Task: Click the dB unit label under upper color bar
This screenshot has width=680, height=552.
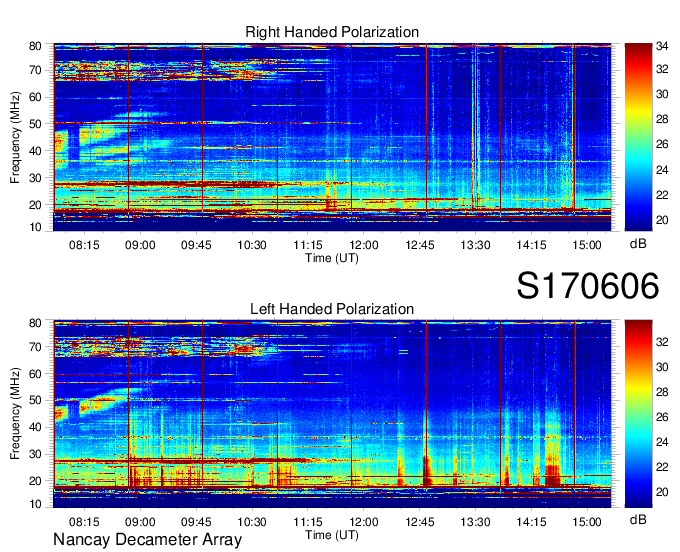Action: pyautogui.click(x=638, y=244)
